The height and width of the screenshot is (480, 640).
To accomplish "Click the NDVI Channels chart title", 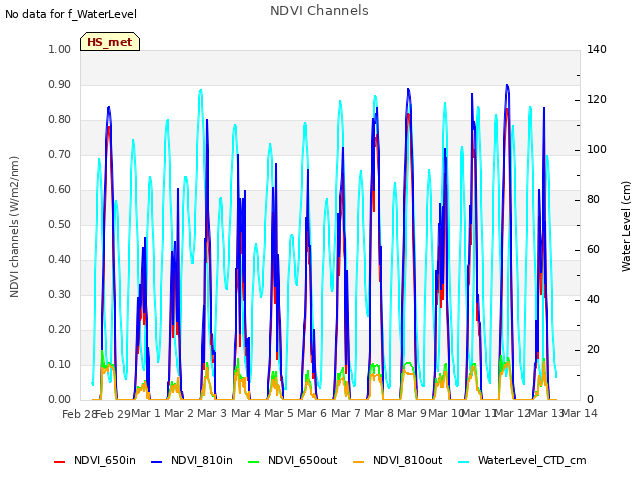I will (x=319, y=10).
